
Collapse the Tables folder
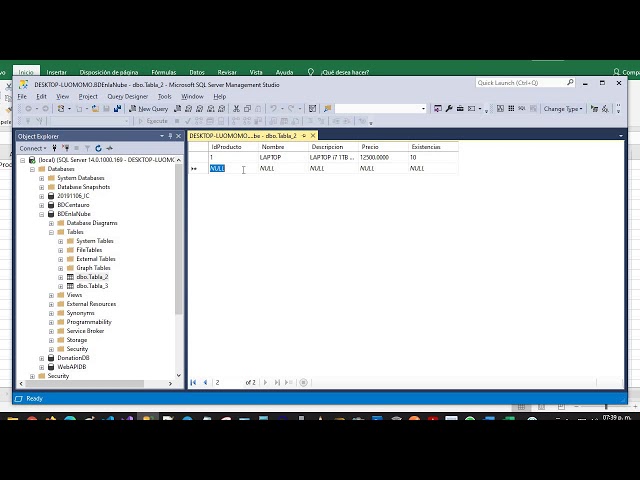[51, 232]
